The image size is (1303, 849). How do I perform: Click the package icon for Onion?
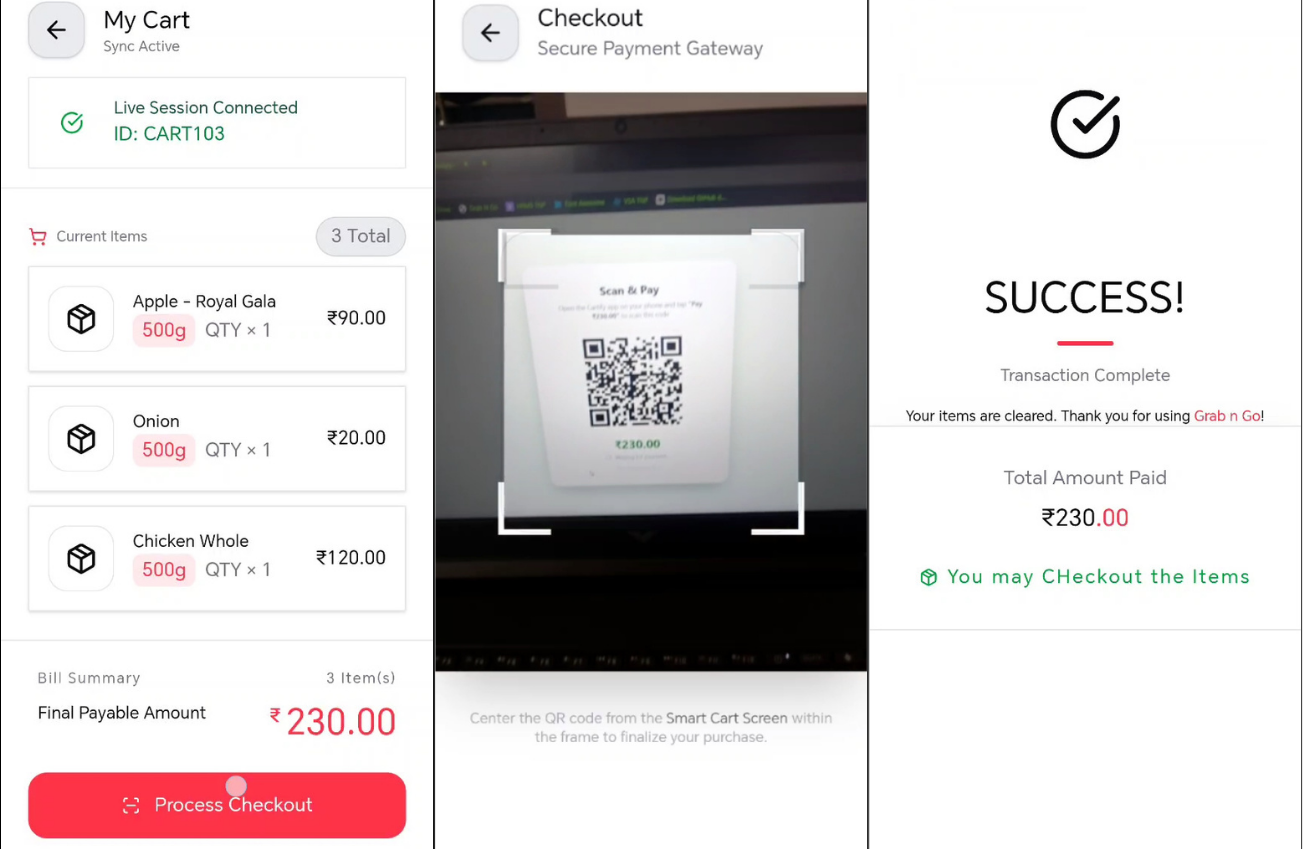[x=80, y=438]
